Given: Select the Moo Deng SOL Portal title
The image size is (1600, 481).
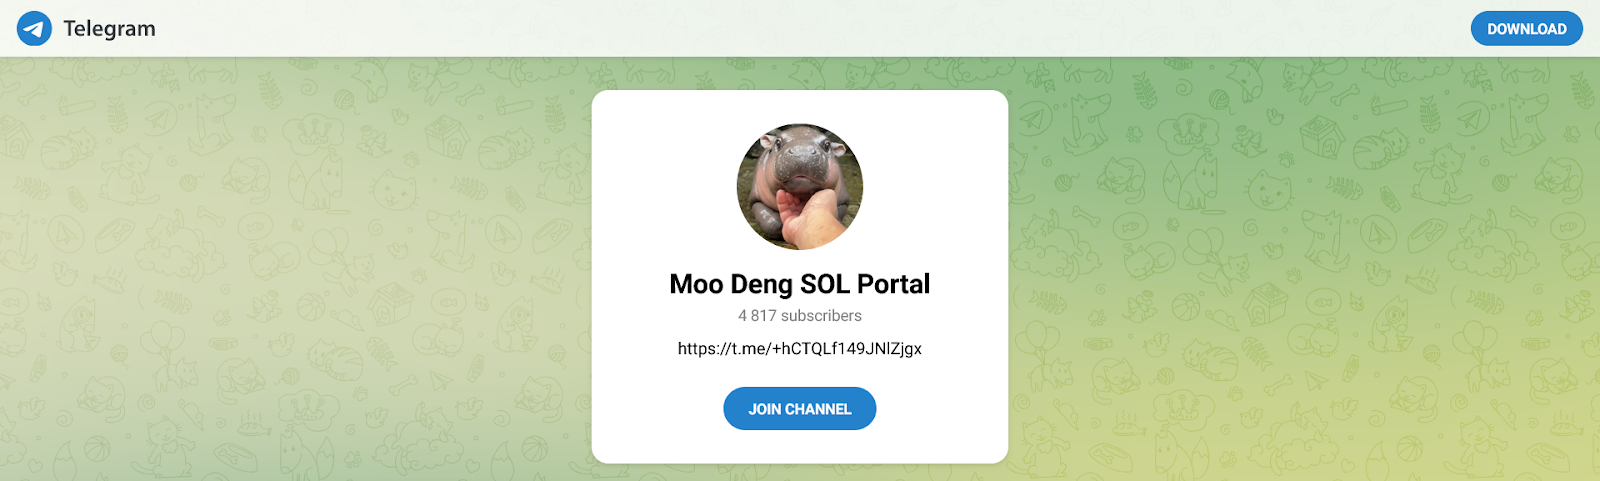Looking at the screenshot, I should (x=800, y=284).
